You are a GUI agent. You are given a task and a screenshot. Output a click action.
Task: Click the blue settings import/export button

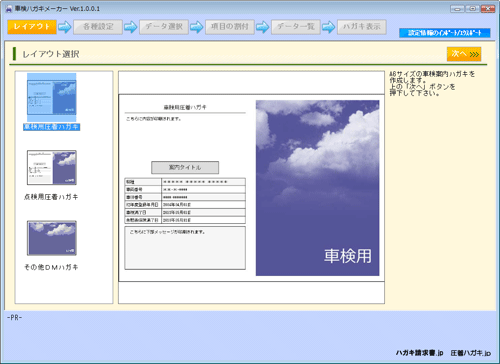coord(445,33)
